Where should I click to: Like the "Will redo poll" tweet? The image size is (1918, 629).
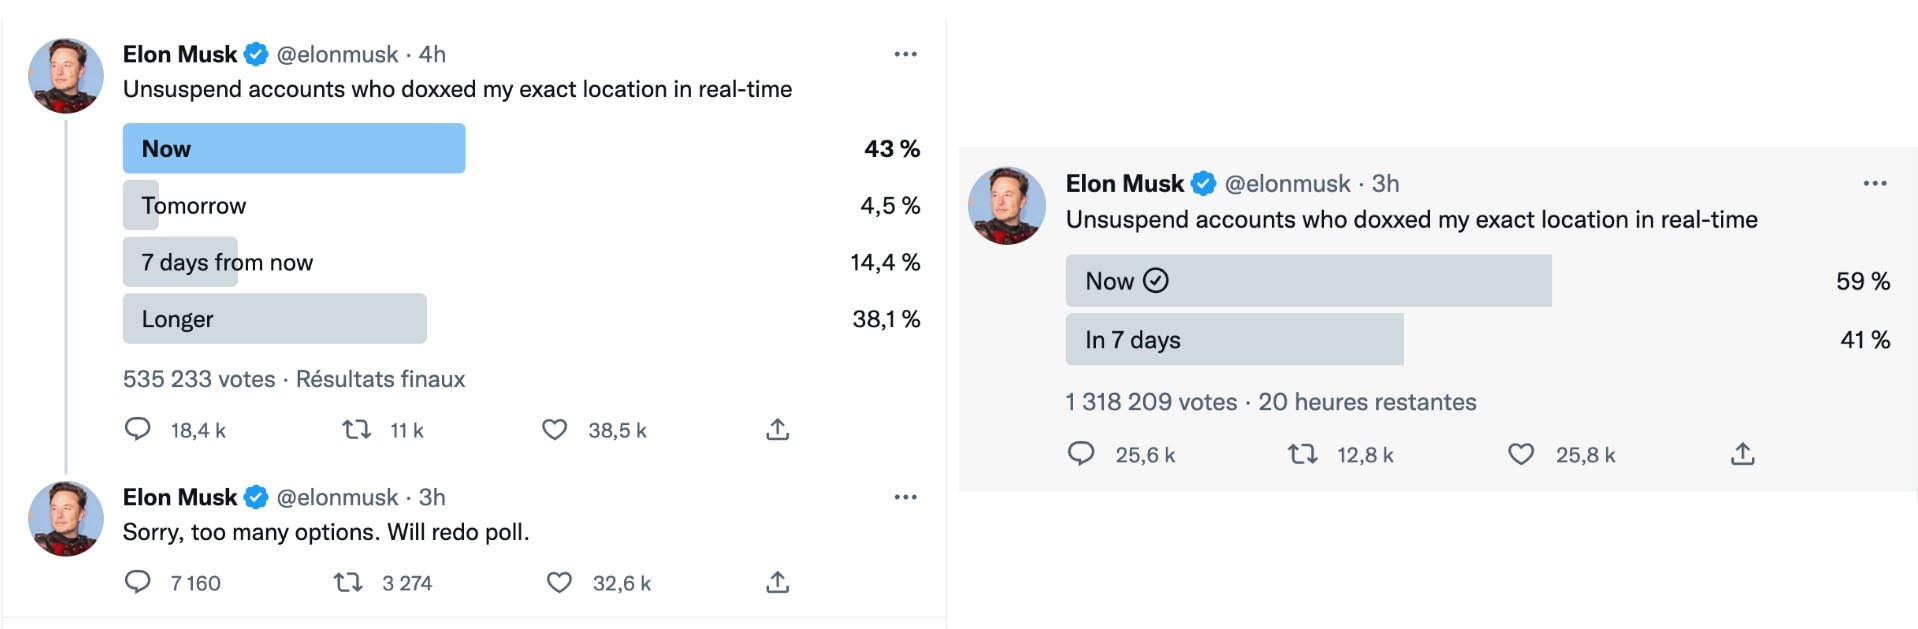coord(559,582)
